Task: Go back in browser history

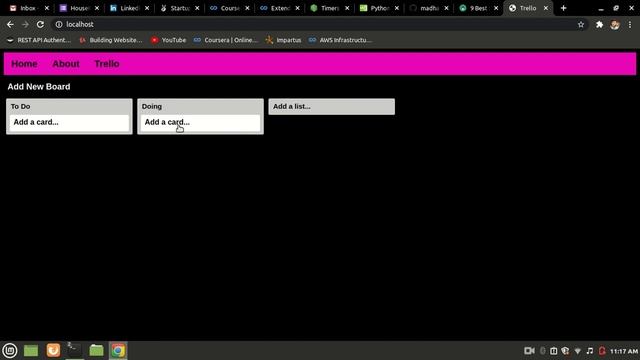Action: click(x=10, y=24)
